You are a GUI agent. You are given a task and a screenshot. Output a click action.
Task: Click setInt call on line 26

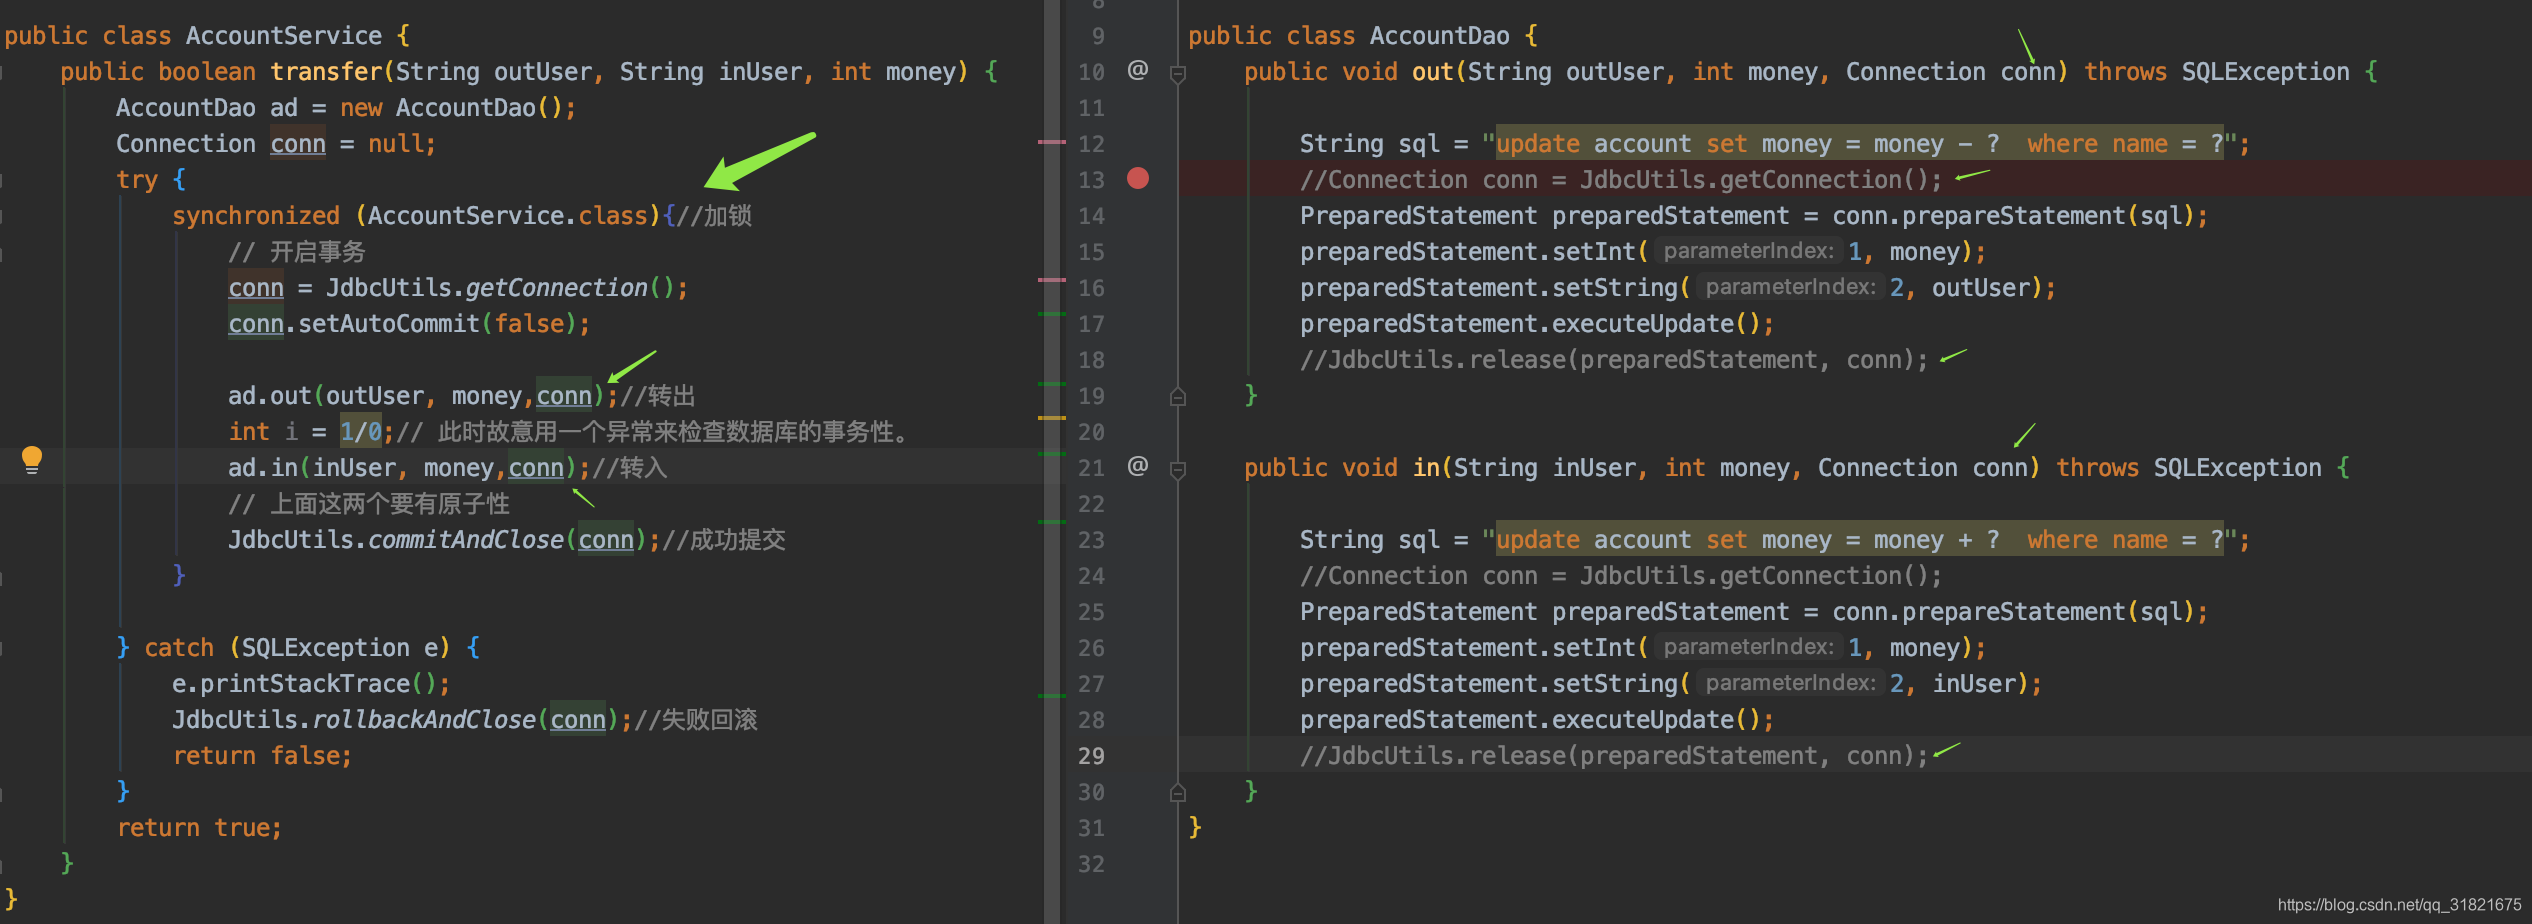click(1643, 648)
